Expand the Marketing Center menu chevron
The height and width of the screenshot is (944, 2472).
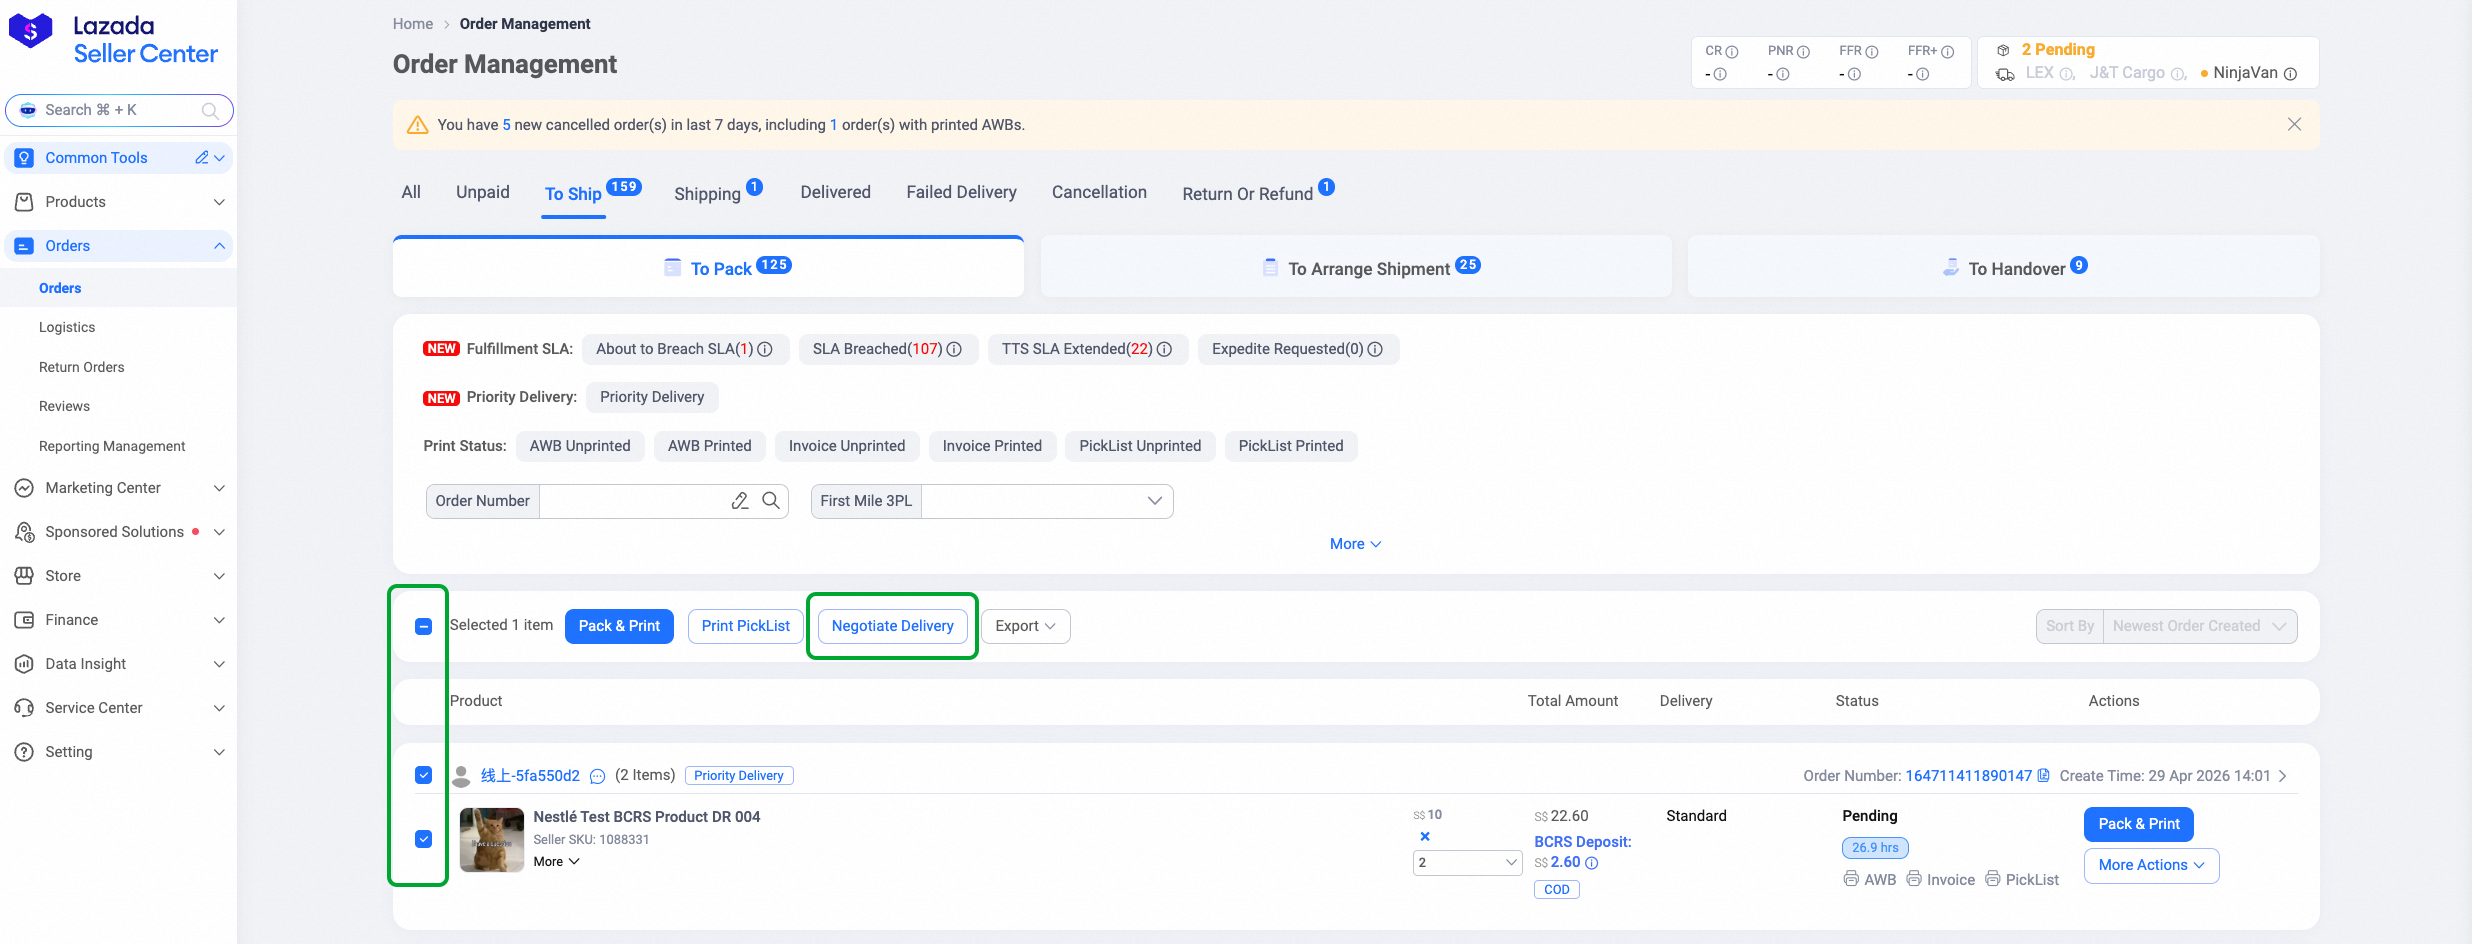[219, 488]
